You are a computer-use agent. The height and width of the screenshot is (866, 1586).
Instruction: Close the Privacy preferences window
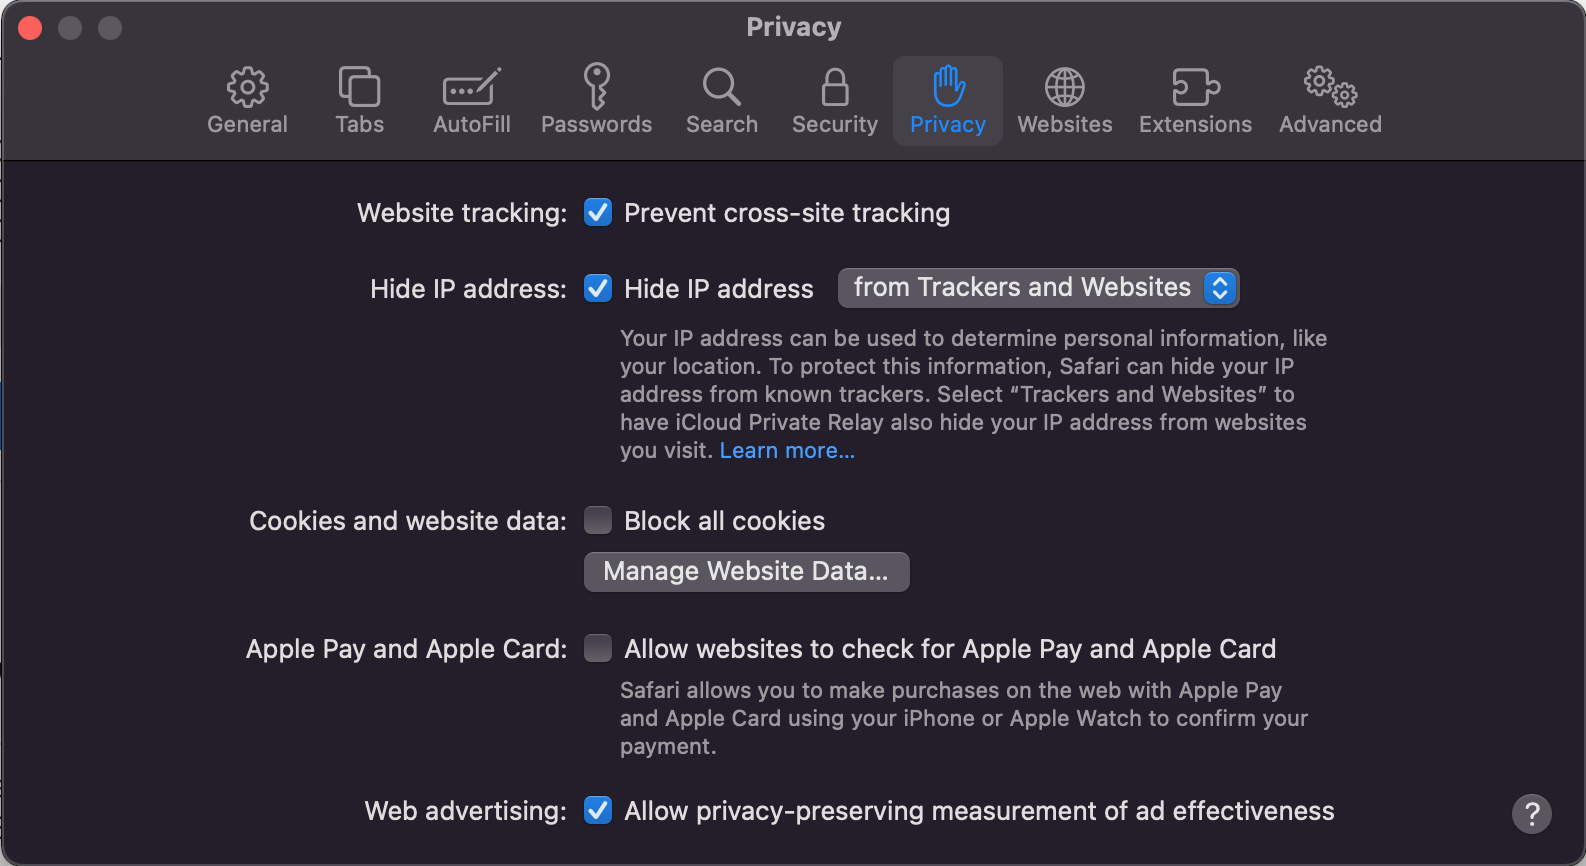(30, 28)
